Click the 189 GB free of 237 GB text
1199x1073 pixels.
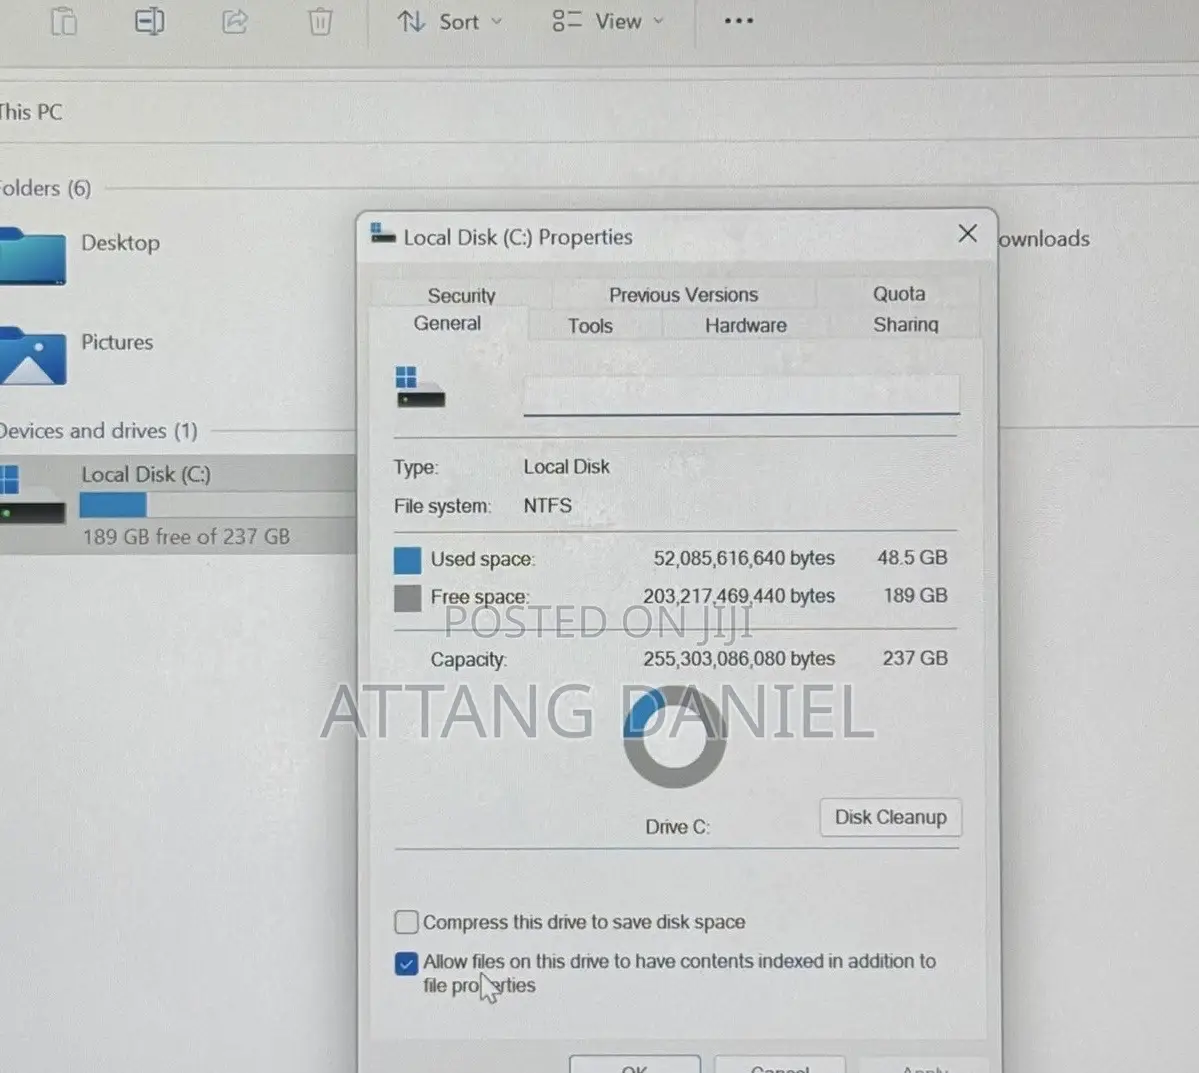point(186,537)
